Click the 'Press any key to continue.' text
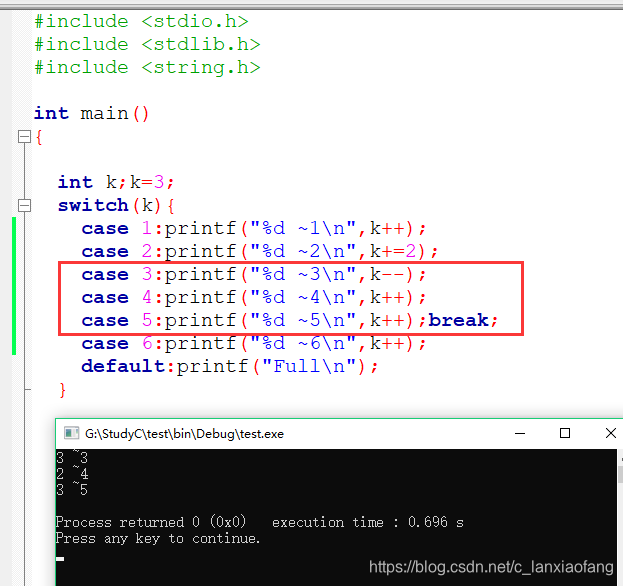 pos(158,538)
